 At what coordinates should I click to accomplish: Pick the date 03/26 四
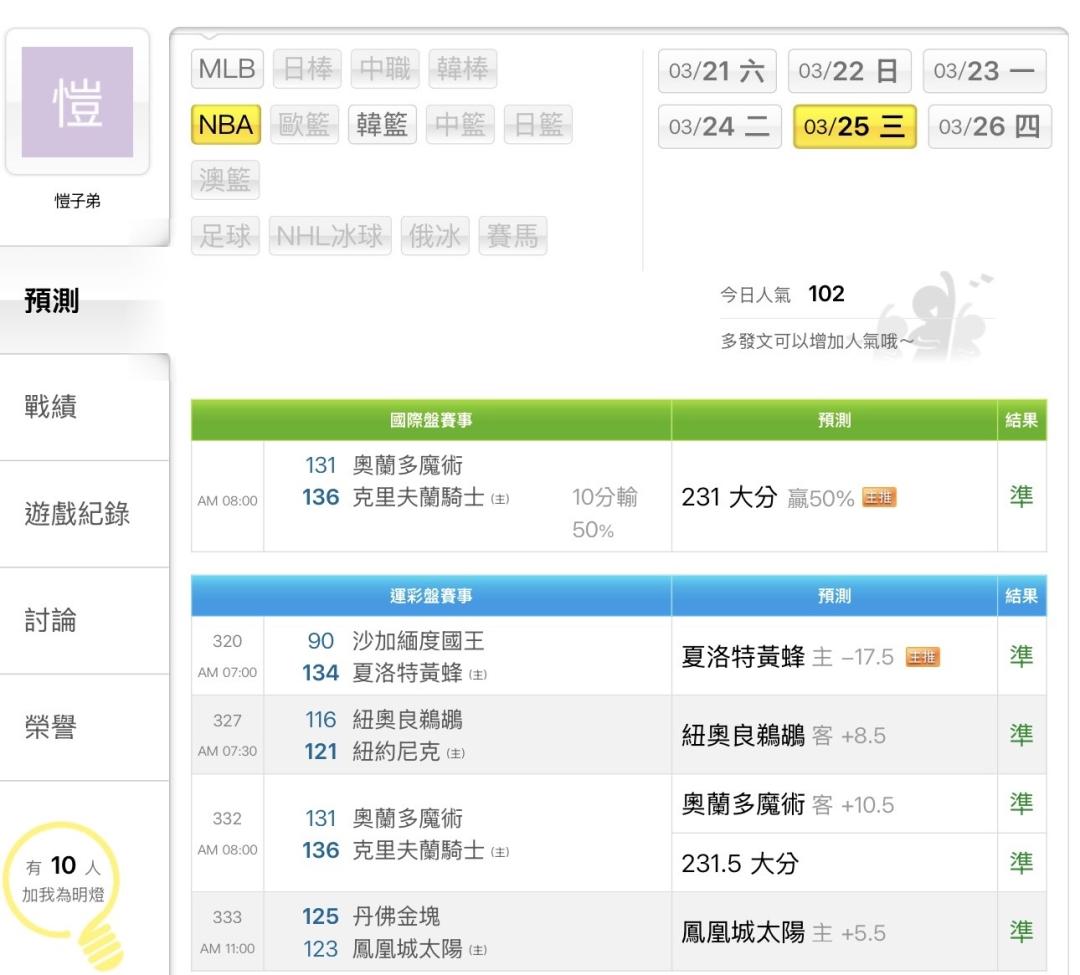(990, 127)
